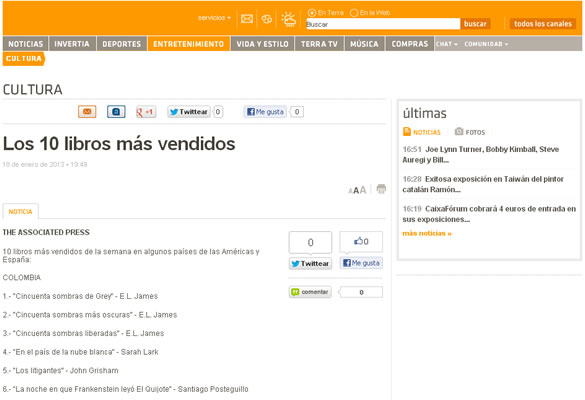Click top Facebook Me gusta button

tap(265, 112)
